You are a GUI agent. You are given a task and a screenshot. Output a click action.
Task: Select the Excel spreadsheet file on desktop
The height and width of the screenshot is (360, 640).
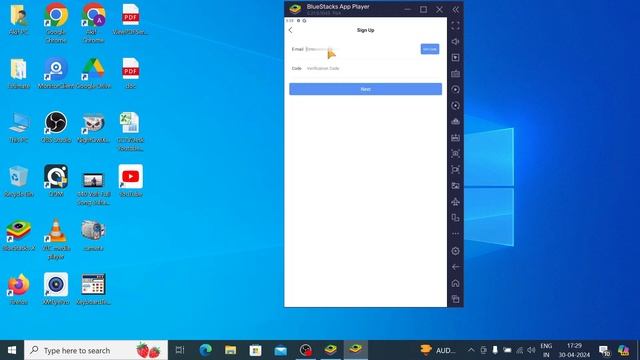tap(131, 131)
